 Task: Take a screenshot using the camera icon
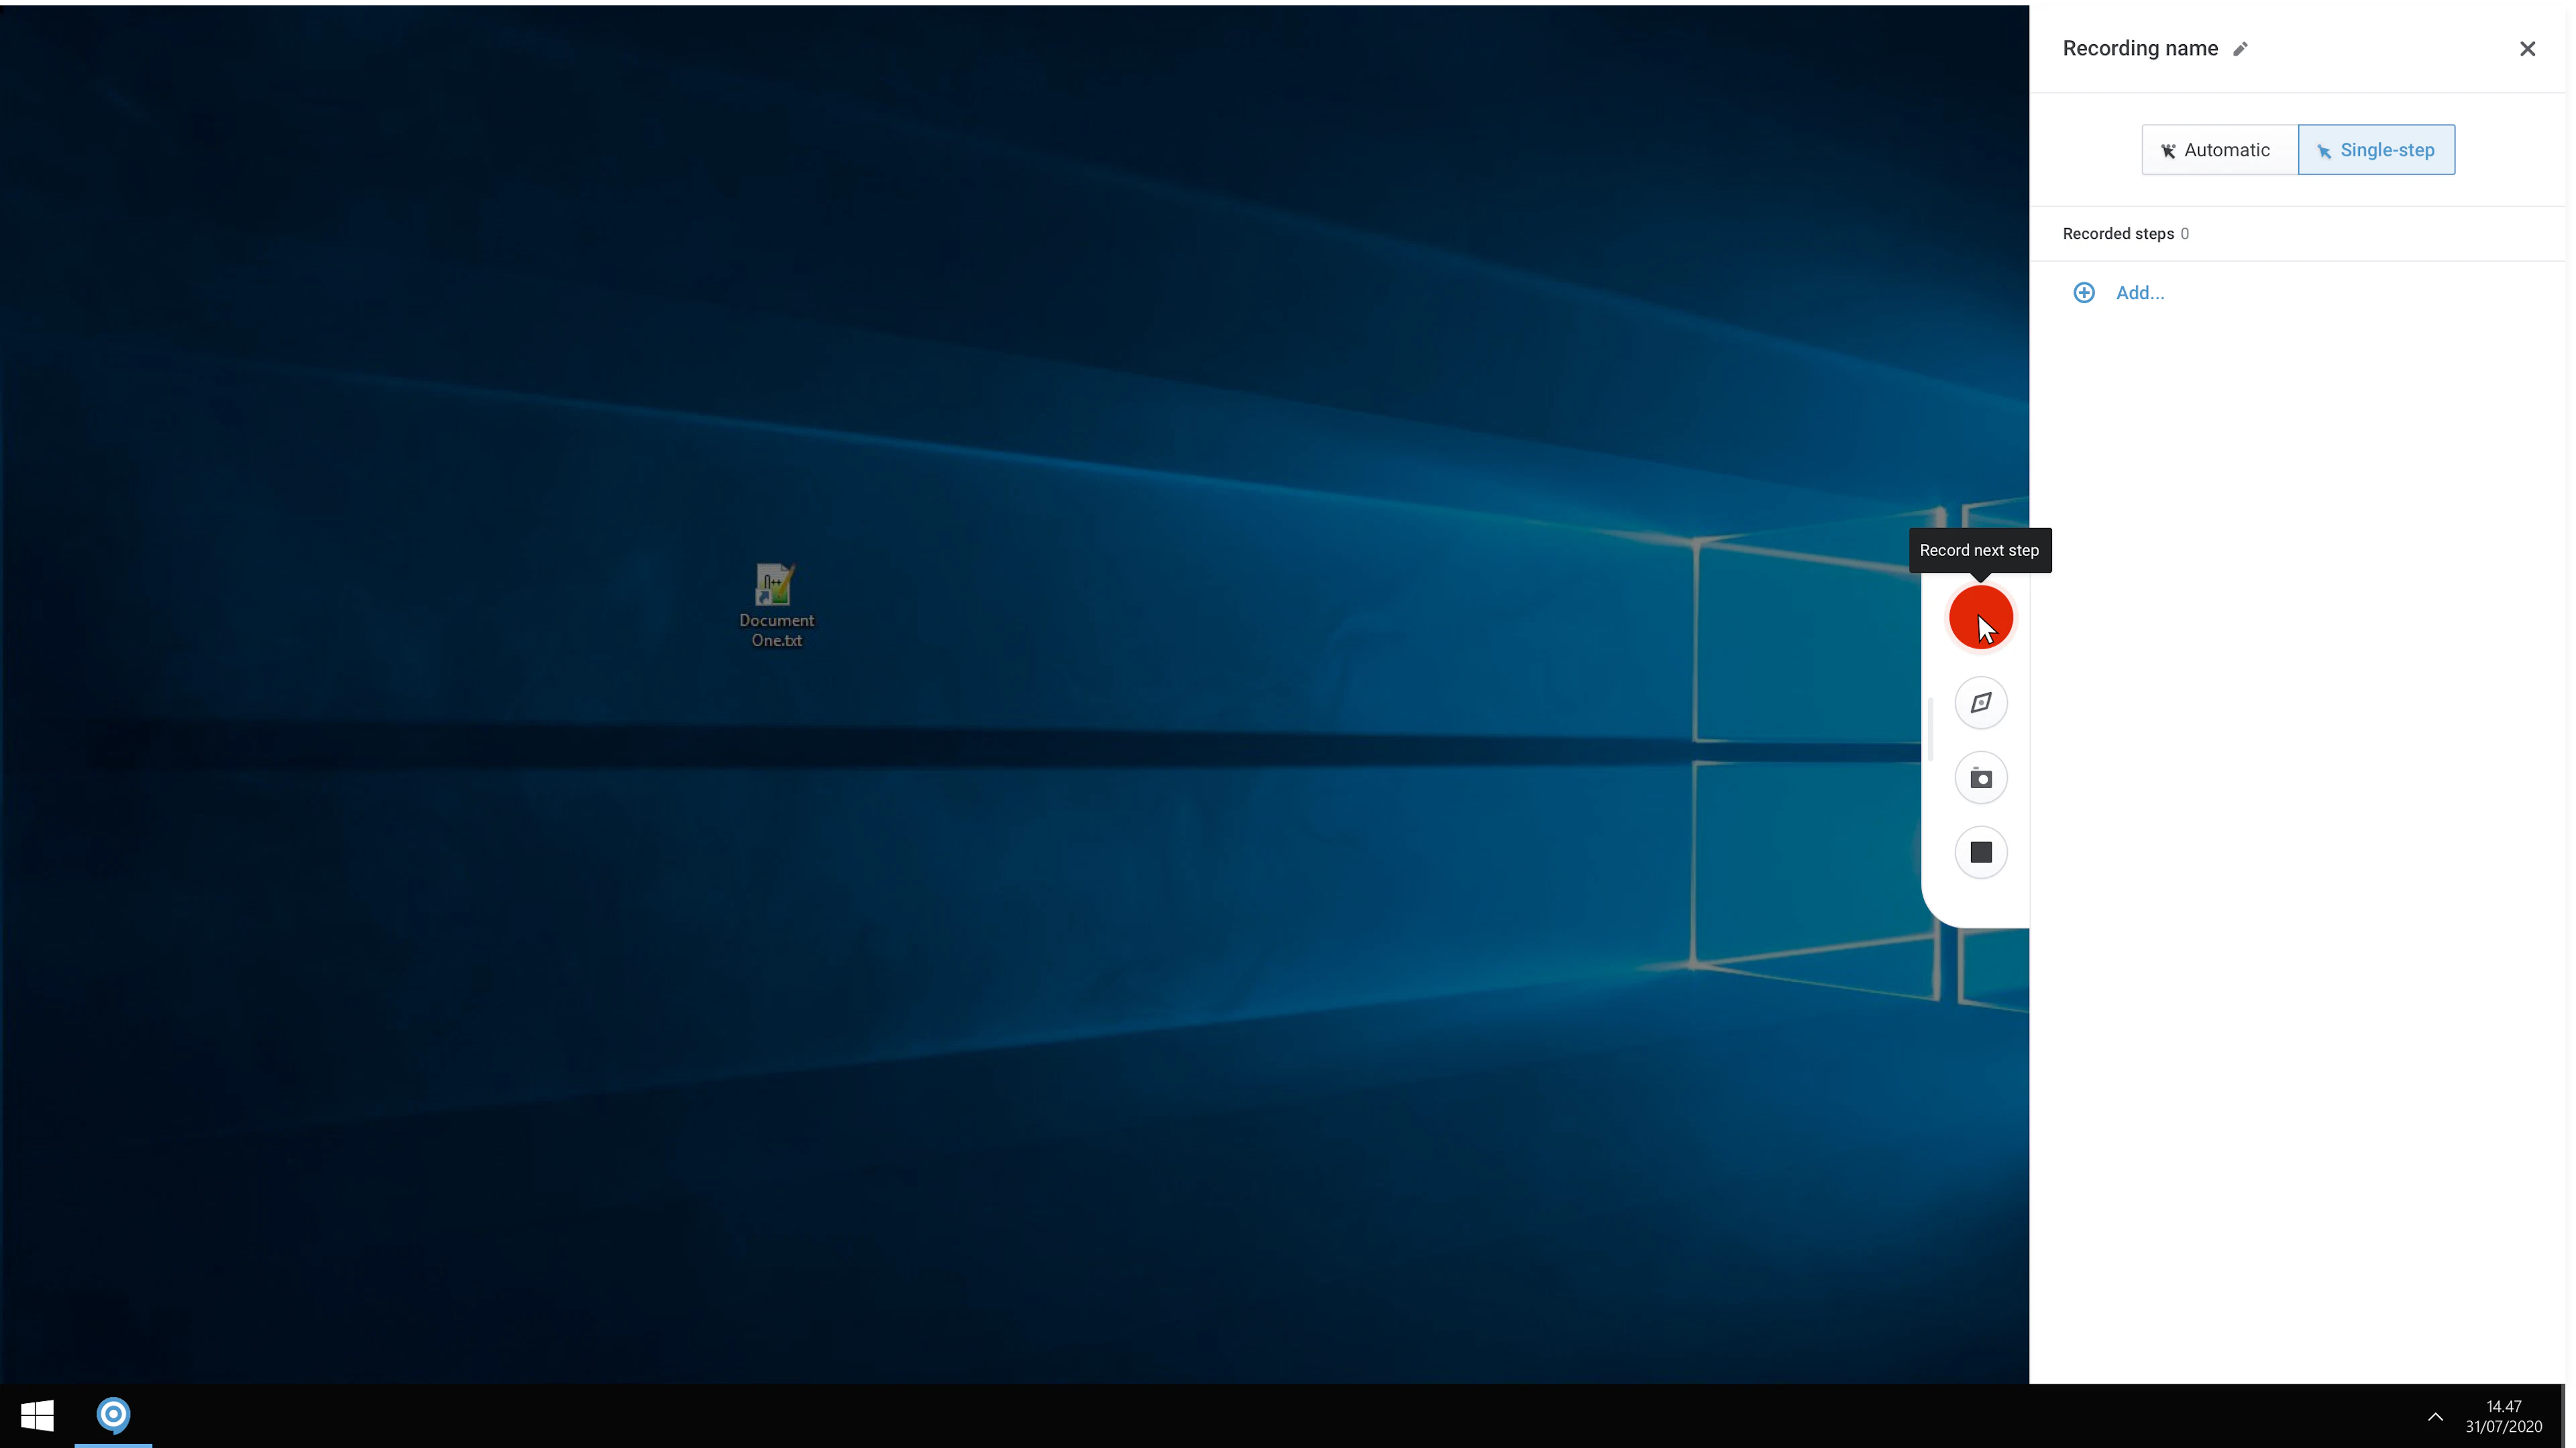tap(1981, 777)
